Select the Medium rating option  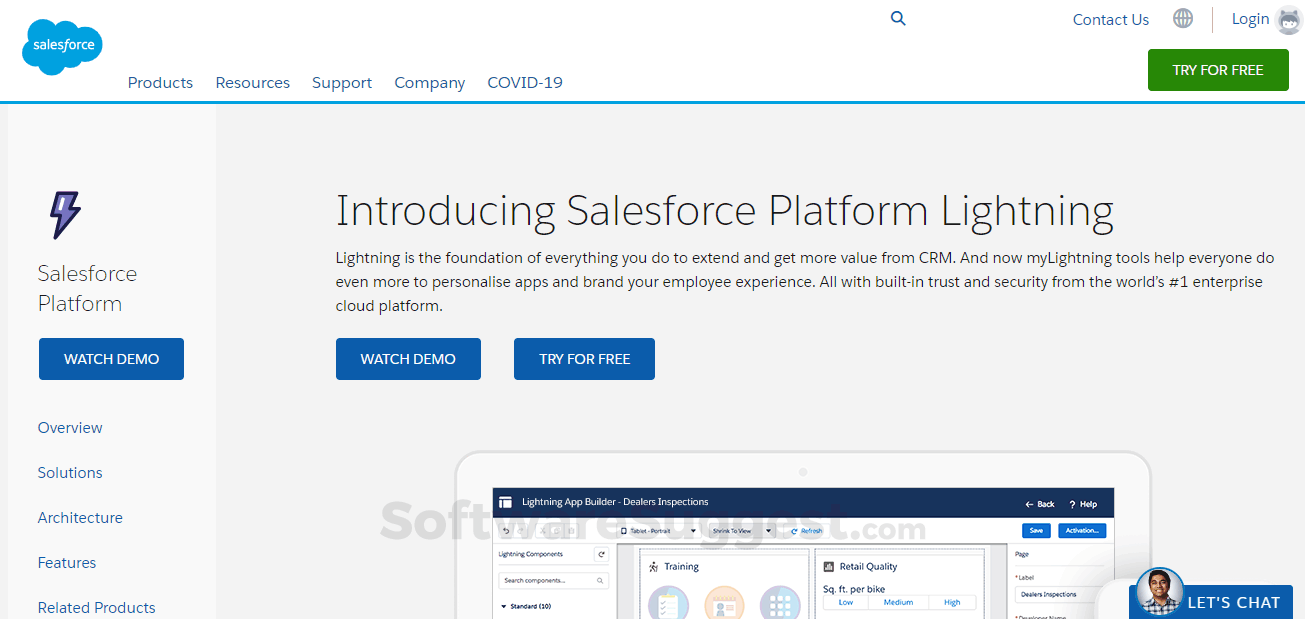[899, 603]
